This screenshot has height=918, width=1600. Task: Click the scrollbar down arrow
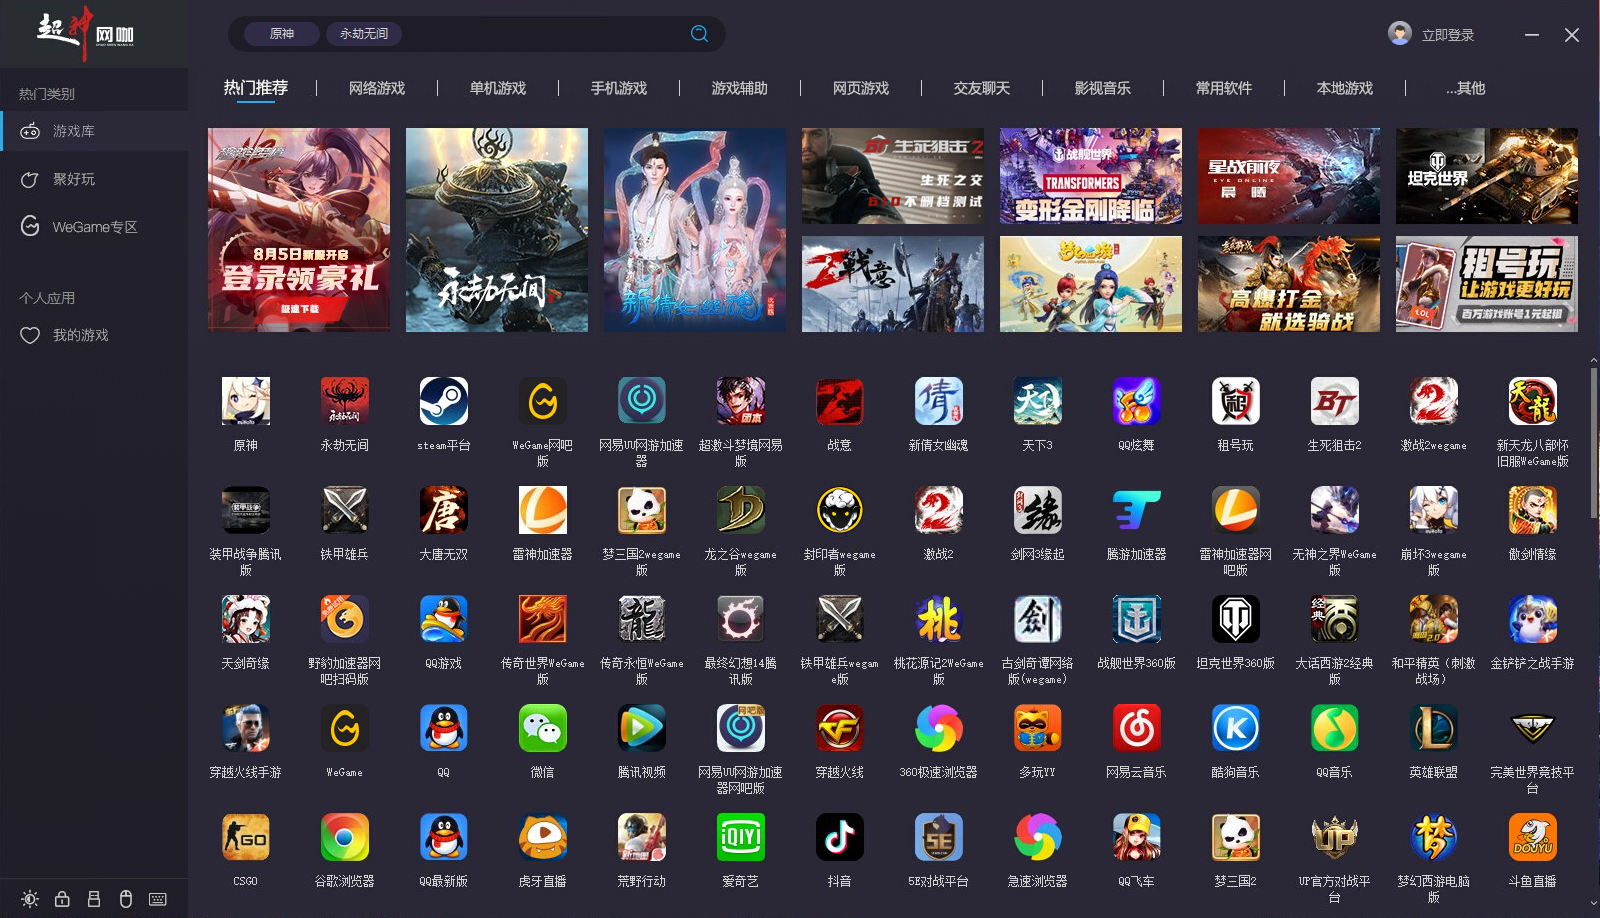[1593, 904]
